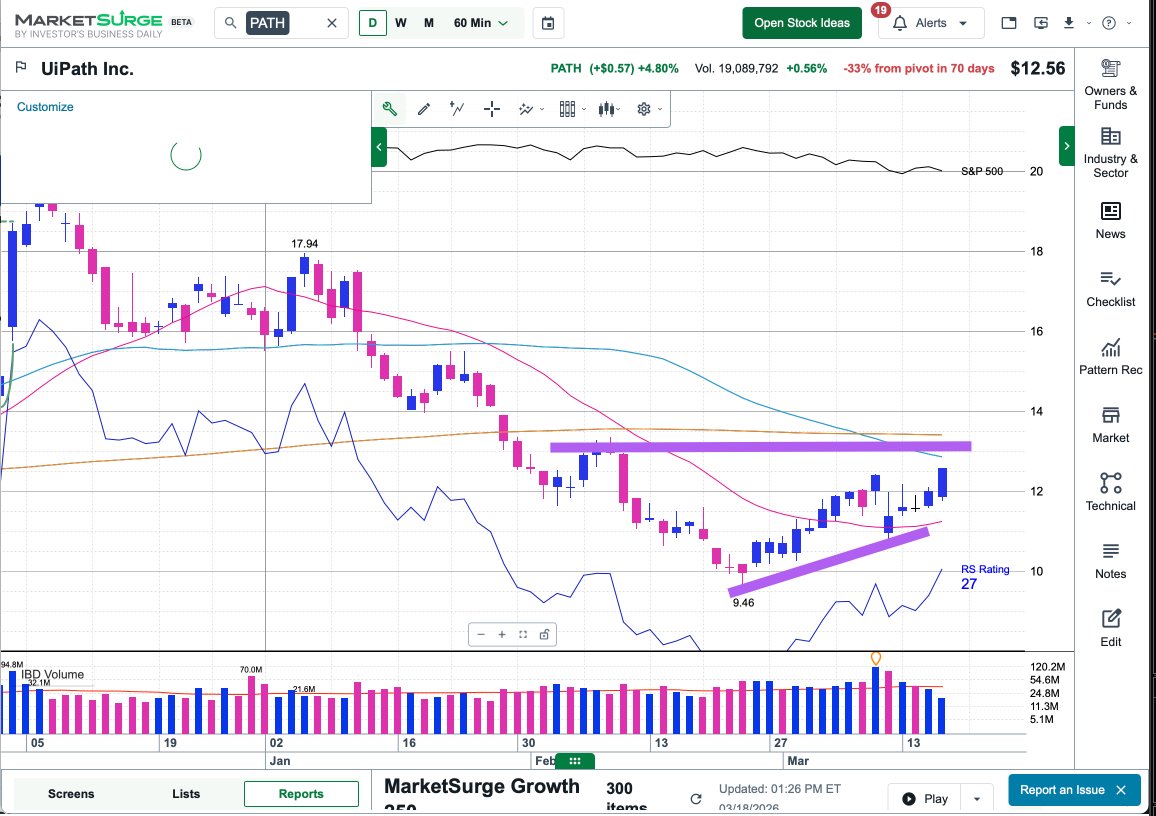This screenshot has width=1156, height=816.
Task: Switch to Lists tab
Action: coord(186,794)
